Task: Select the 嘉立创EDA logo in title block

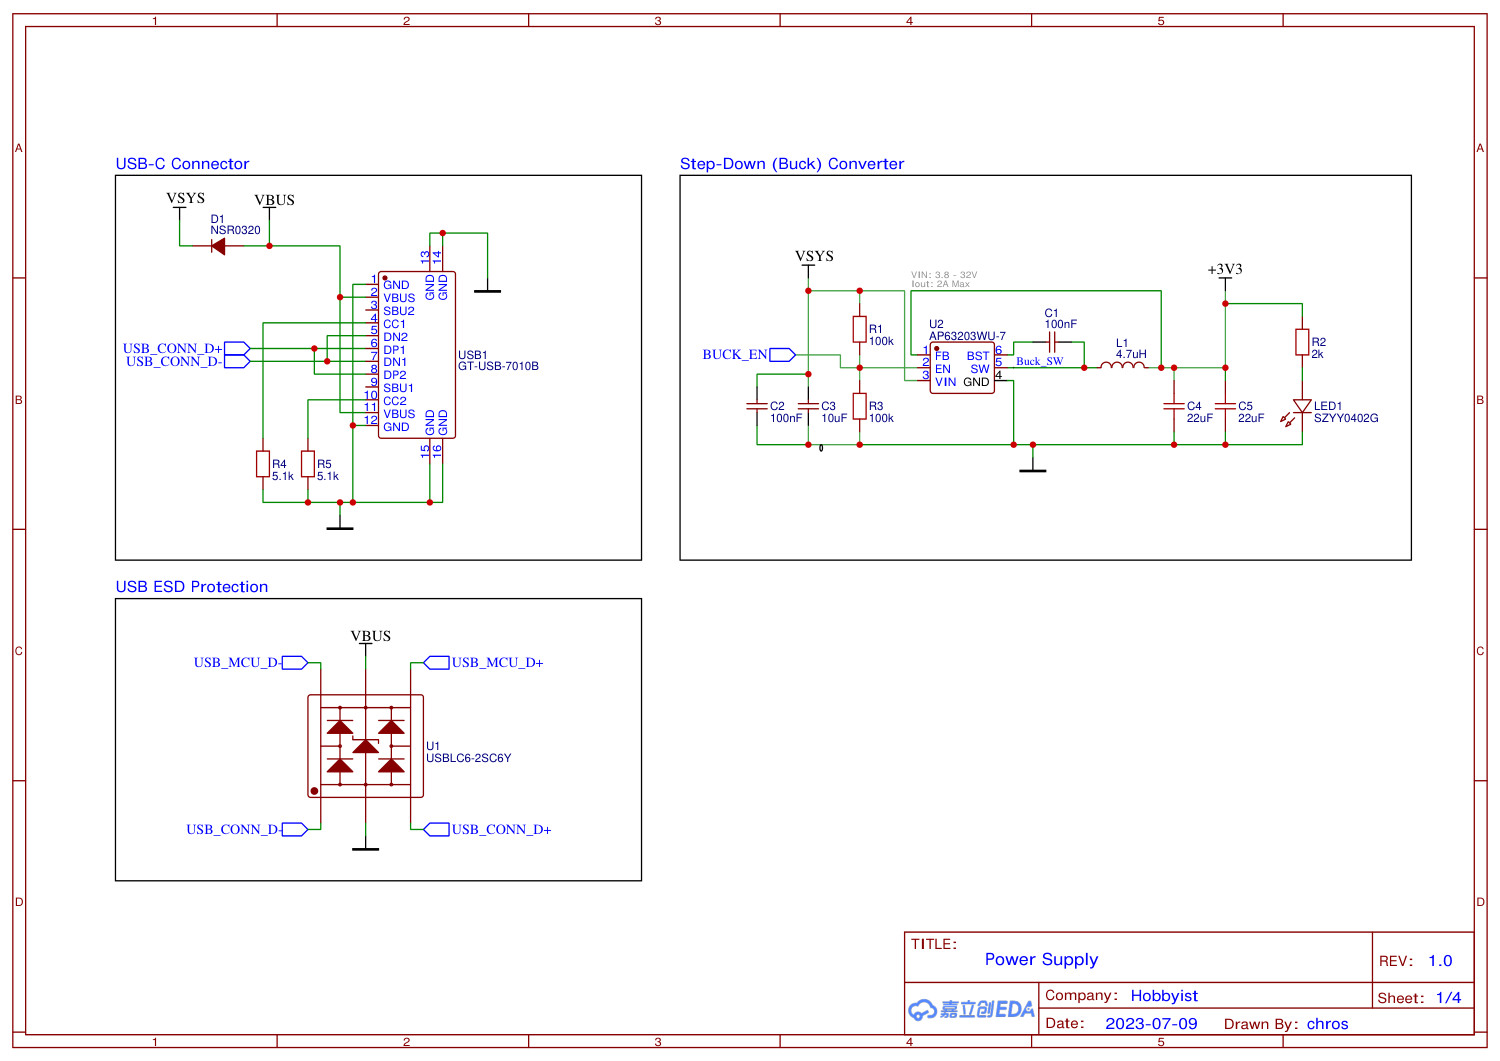Action: coord(970,1009)
